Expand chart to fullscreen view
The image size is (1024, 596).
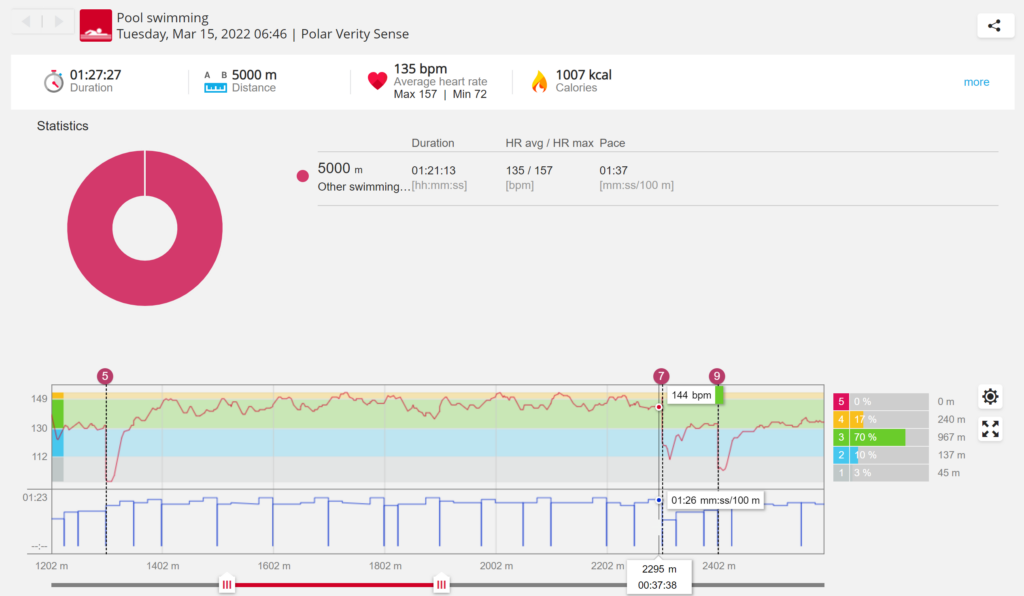(x=990, y=429)
